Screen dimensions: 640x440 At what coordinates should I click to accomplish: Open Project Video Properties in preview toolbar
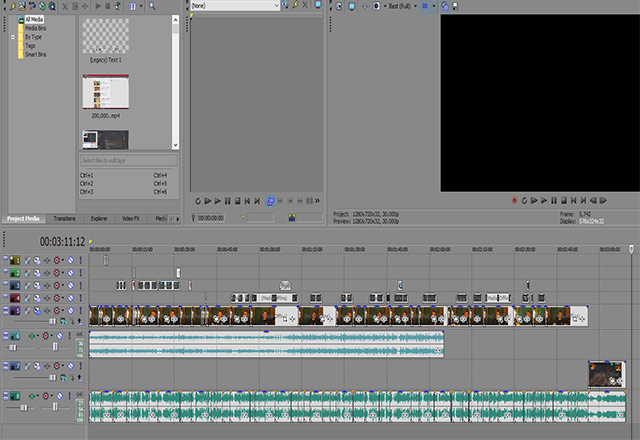click(x=339, y=6)
